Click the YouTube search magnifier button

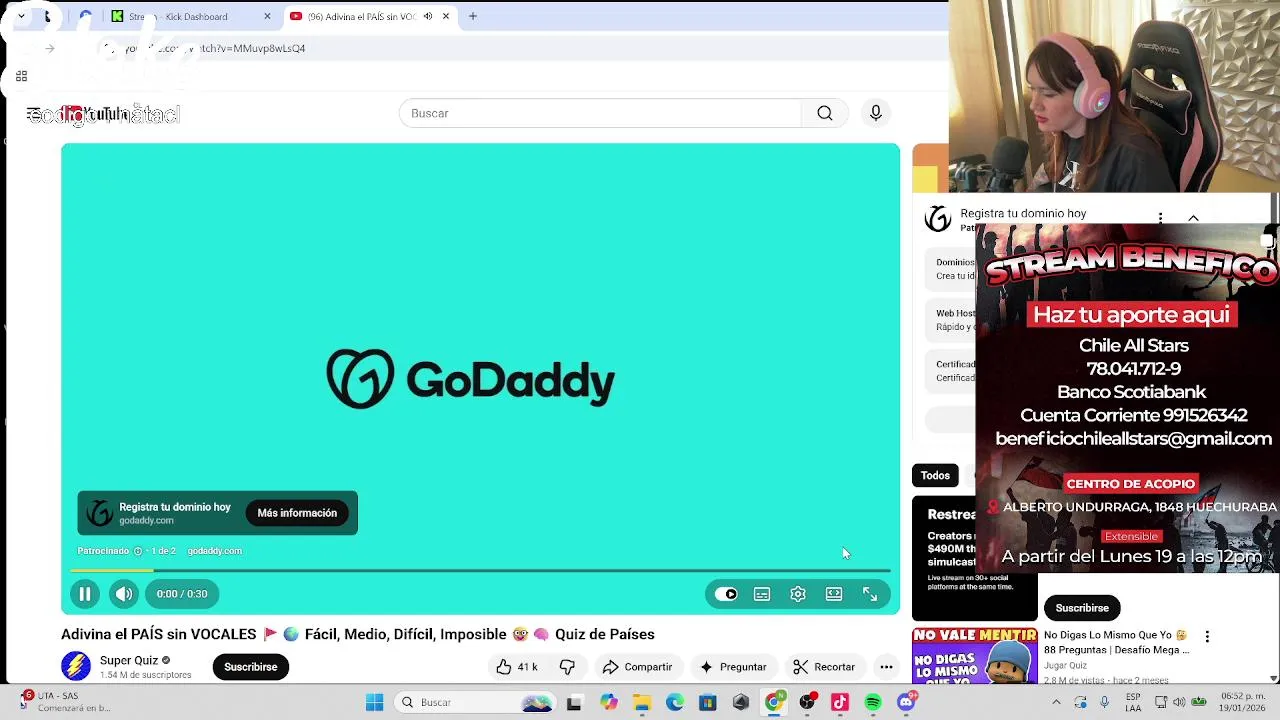[825, 113]
